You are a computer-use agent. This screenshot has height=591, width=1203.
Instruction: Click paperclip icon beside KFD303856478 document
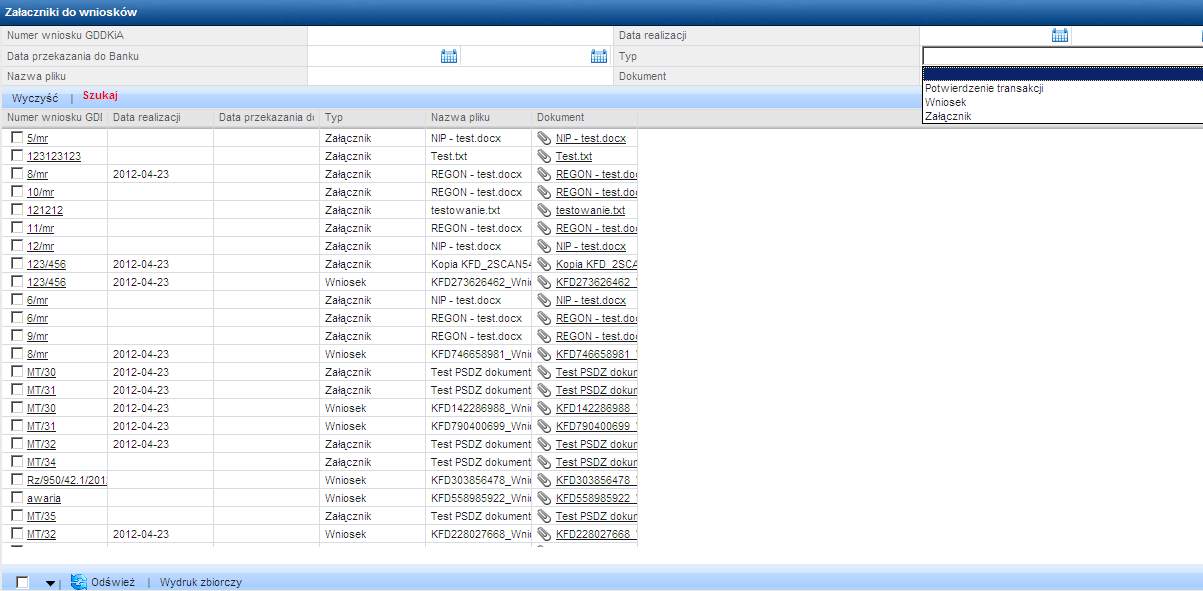(543, 480)
